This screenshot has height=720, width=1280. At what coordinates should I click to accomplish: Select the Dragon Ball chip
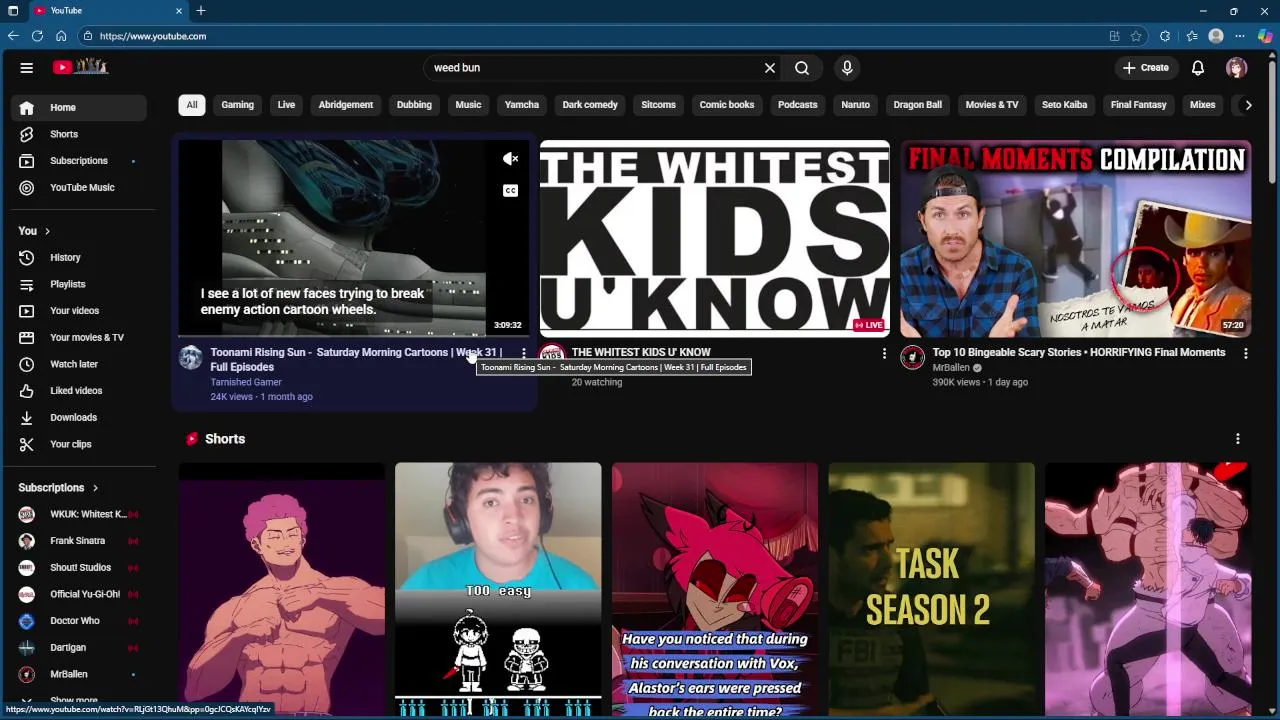[918, 105]
